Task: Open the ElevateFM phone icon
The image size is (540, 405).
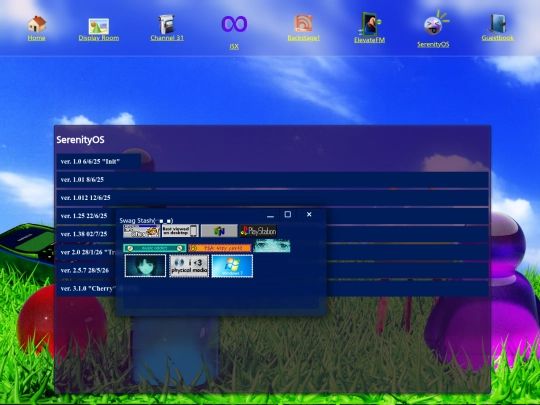Action: click(x=370, y=24)
